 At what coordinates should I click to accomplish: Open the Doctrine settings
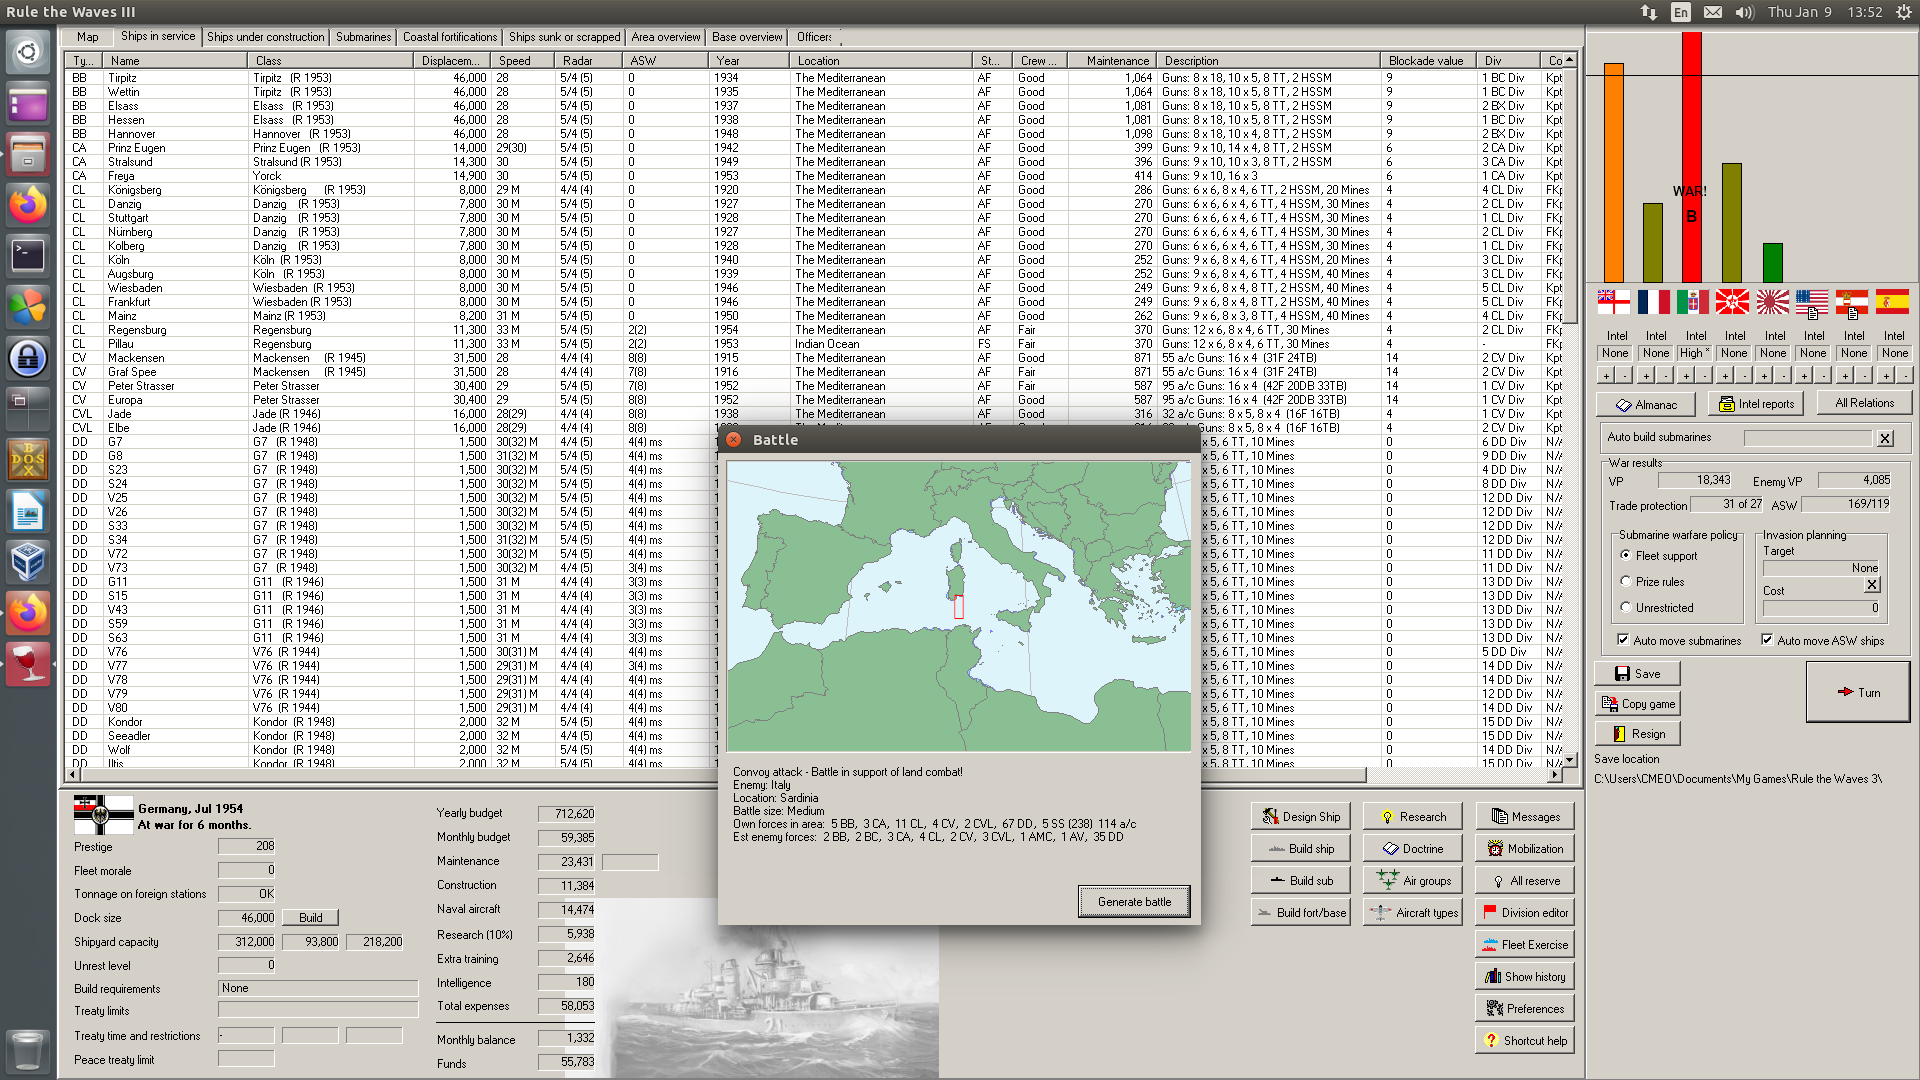(x=1412, y=848)
